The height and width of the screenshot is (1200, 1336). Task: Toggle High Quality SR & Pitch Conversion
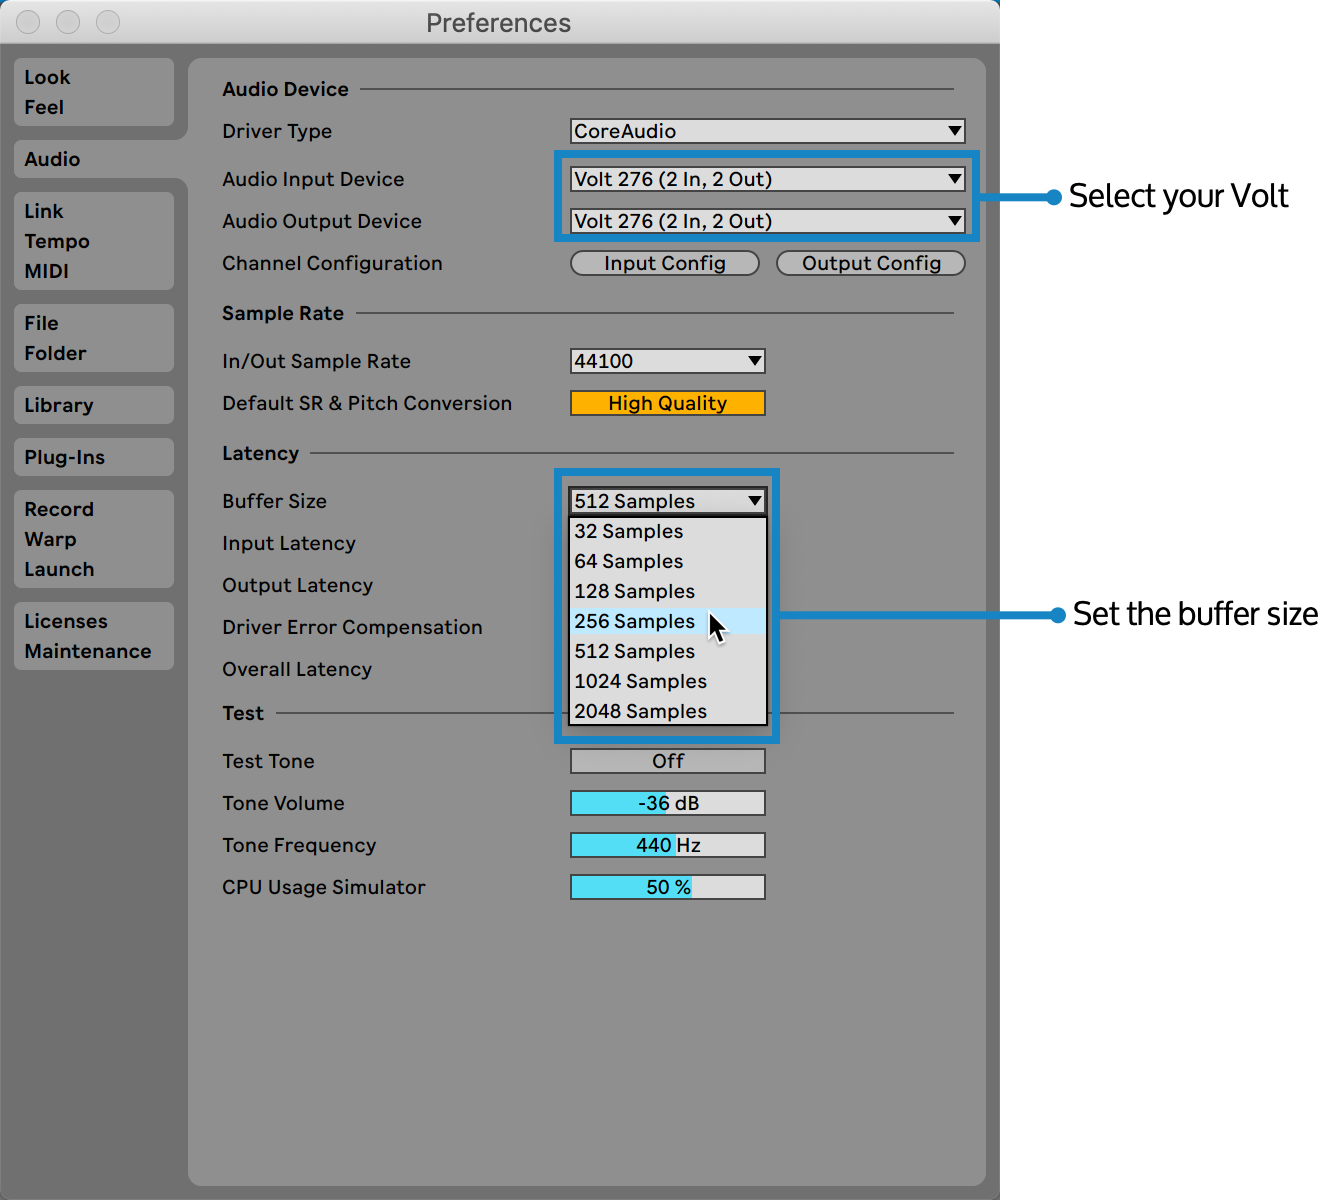(x=667, y=403)
